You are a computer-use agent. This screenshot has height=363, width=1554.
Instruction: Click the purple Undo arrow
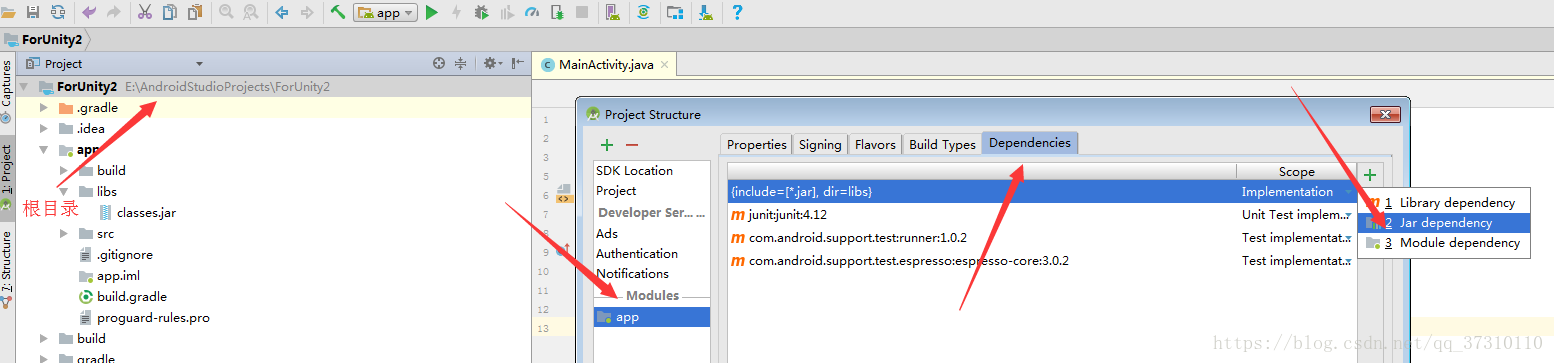point(89,12)
